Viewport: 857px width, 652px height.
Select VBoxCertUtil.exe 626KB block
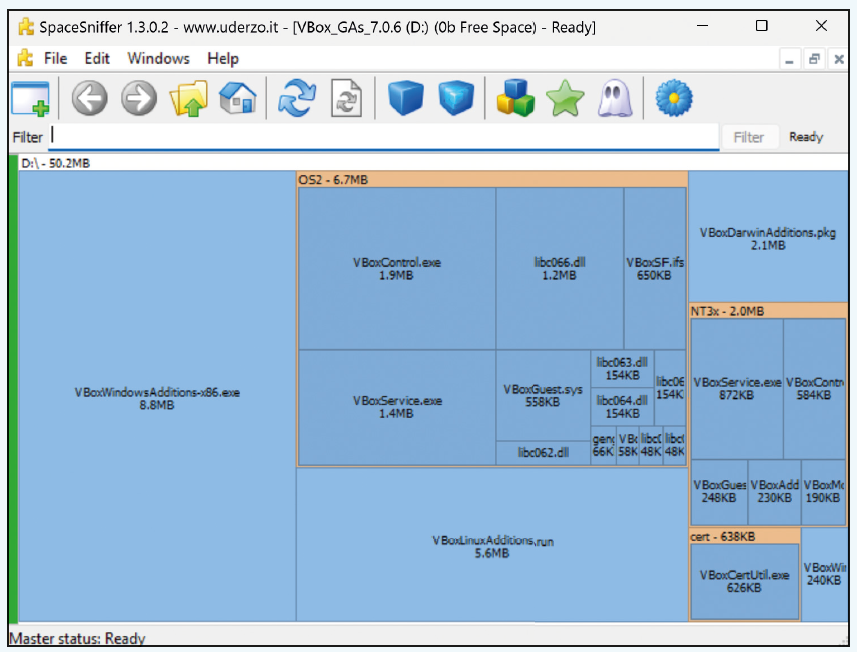(744, 581)
